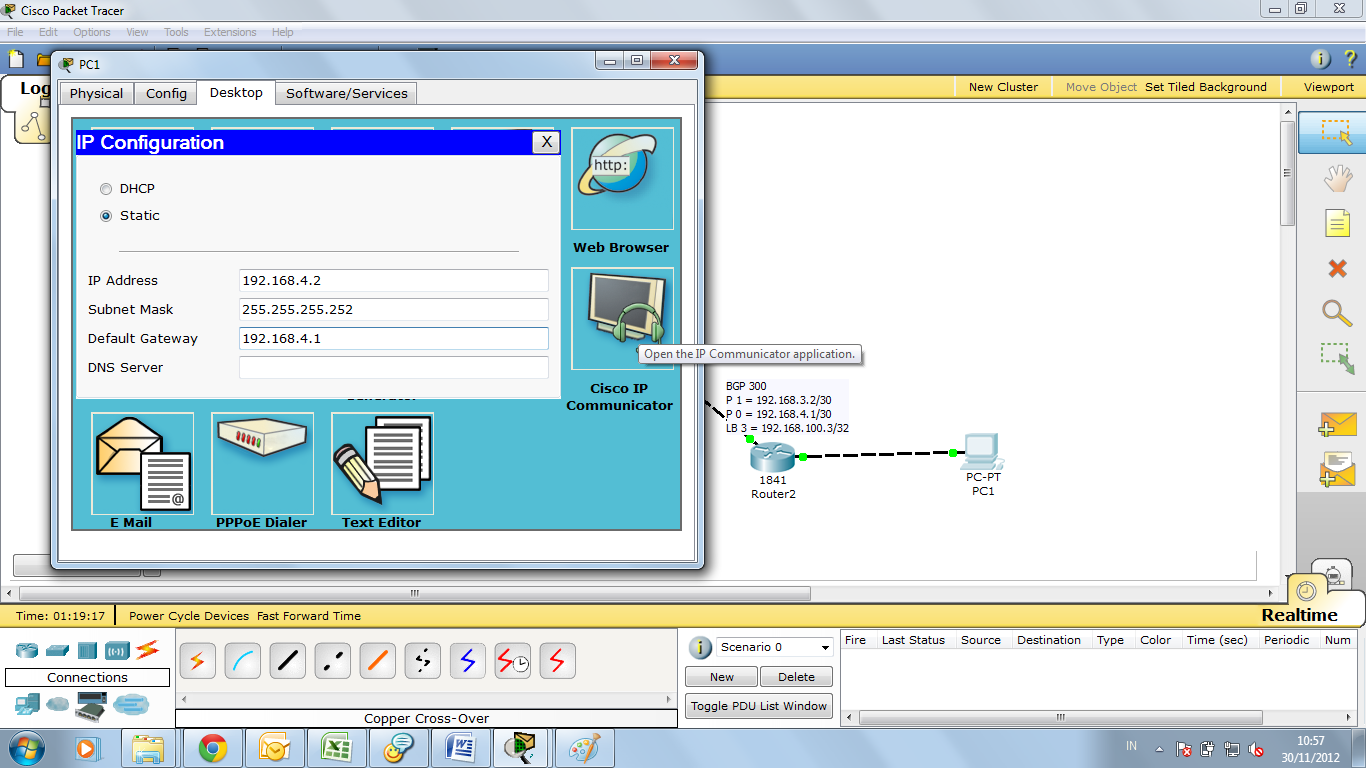Click the Windows Start button
The image size is (1366, 768).
[x=27, y=748]
